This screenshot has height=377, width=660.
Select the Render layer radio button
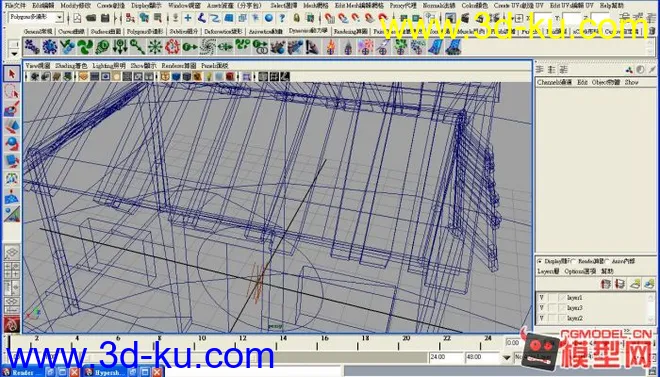pos(573,261)
